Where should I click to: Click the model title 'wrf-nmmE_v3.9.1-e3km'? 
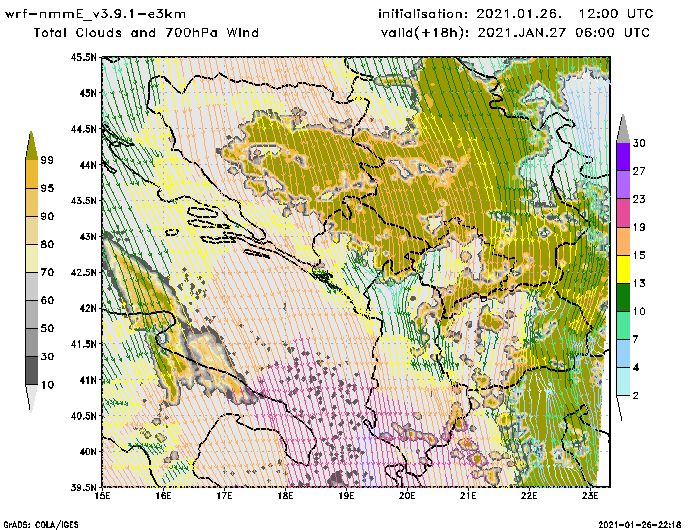(x=95, y=14)
